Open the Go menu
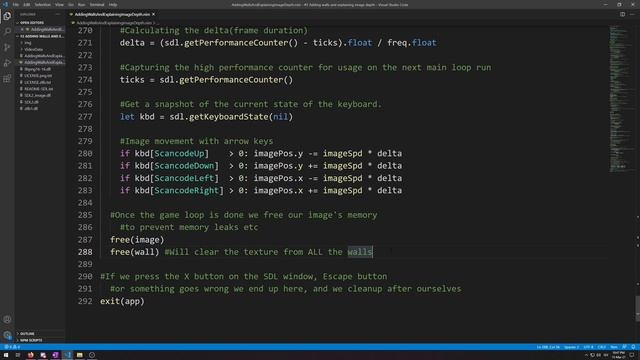 tap(71, 4)
